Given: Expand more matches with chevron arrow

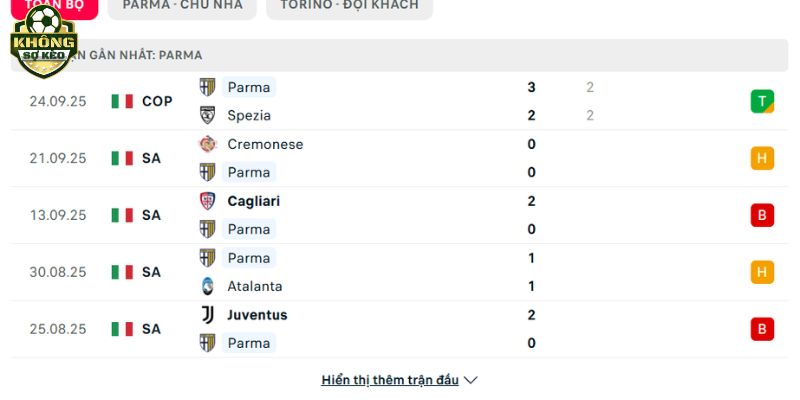Looking at the screenshot, I should tap(471, 380).
